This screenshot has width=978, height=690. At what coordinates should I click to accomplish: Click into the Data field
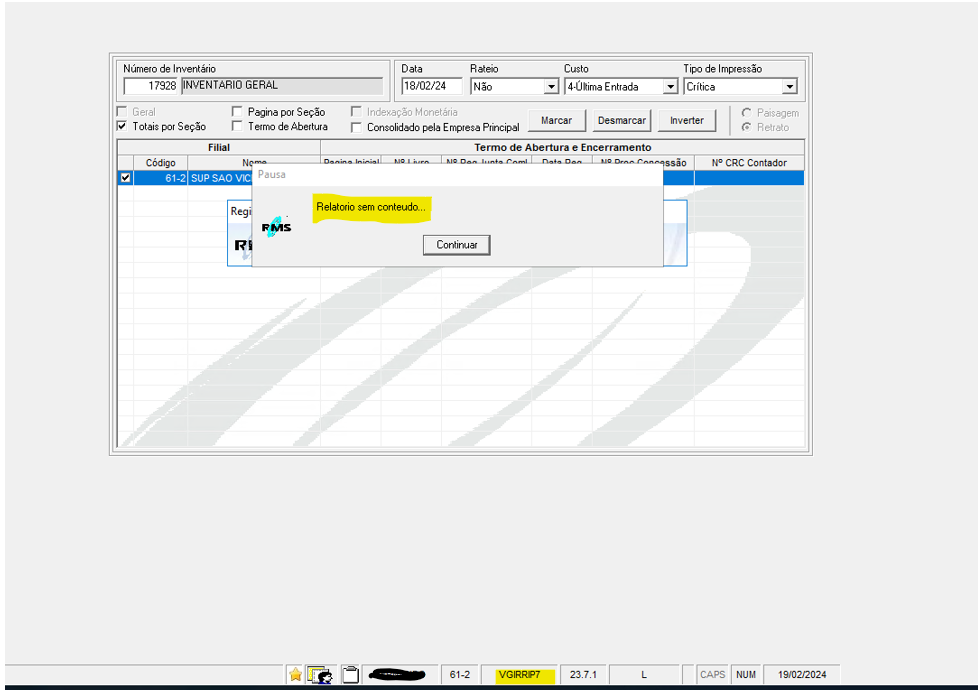(x=431, y=87)
